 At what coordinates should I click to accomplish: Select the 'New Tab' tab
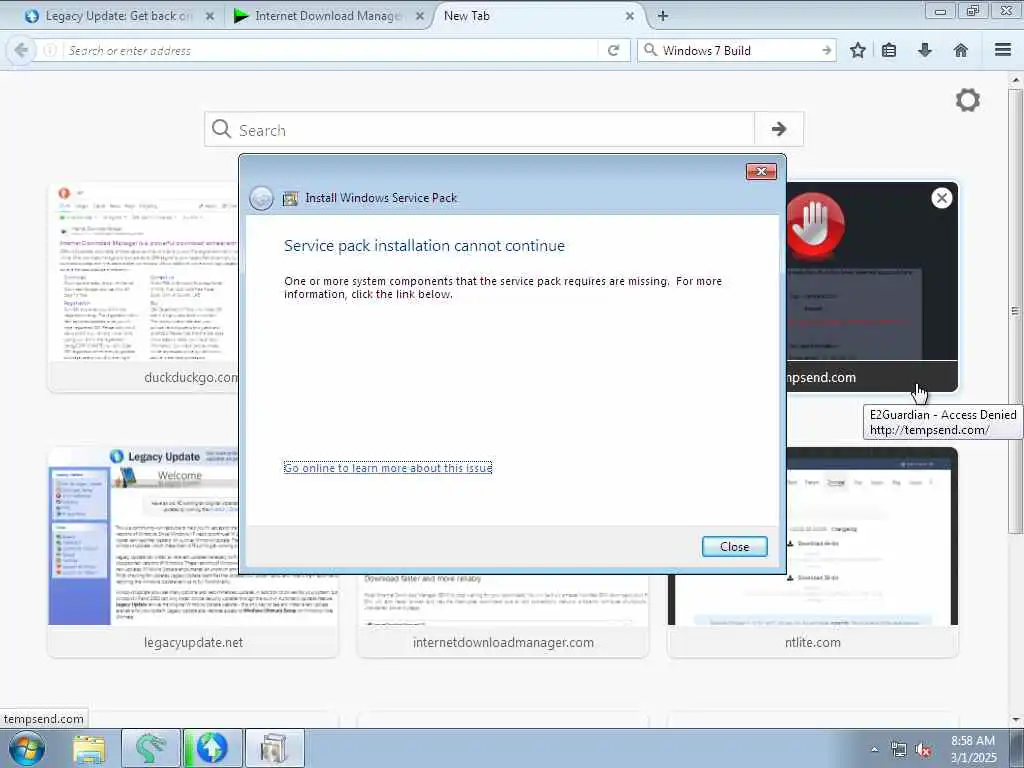click(539, 16)
